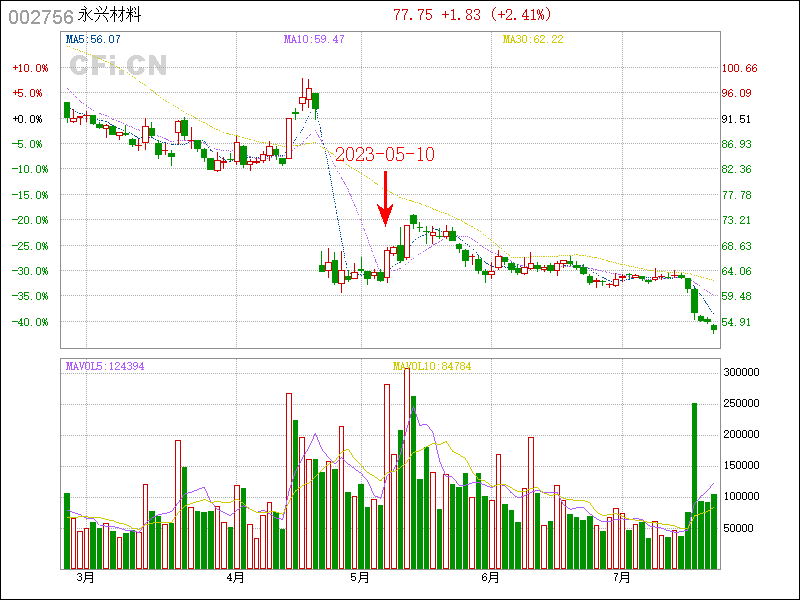The width and height of the screenshot is (800, 600).
Task: Click the -40.0% label on left axis
Action: (29, 322)
